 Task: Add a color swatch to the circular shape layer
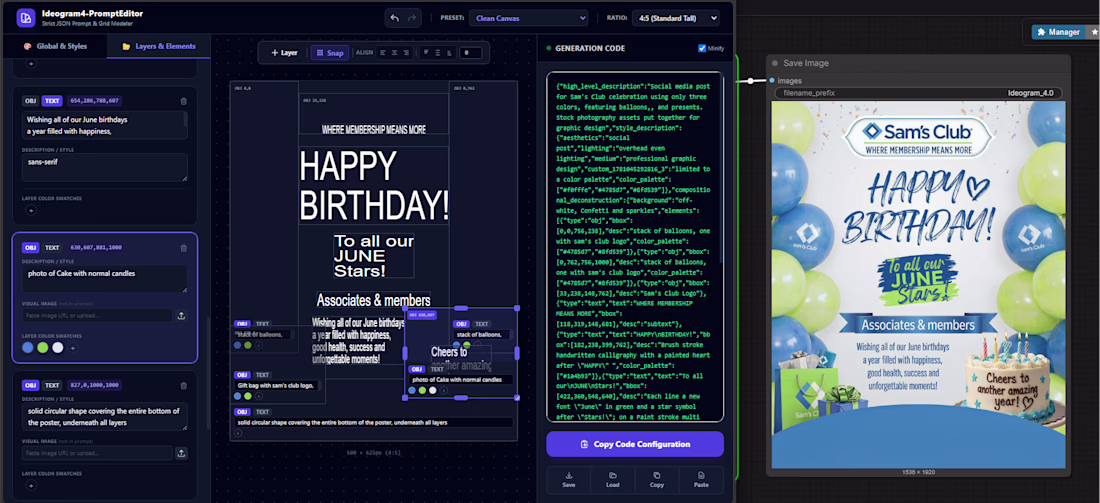click(30, 485)
